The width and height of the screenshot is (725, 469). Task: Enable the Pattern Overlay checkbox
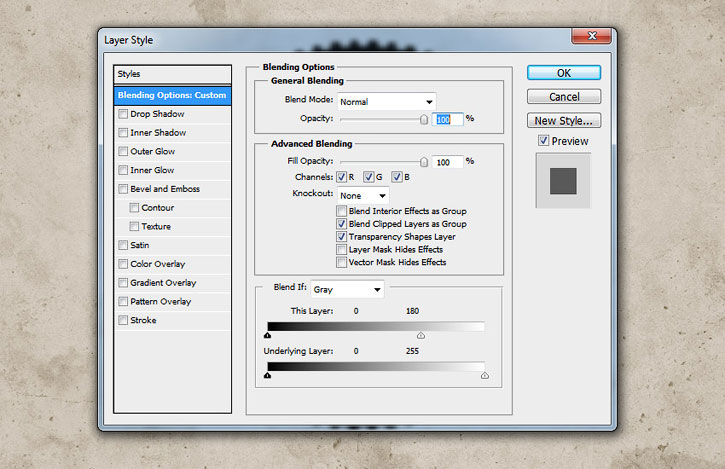point(123,302)
